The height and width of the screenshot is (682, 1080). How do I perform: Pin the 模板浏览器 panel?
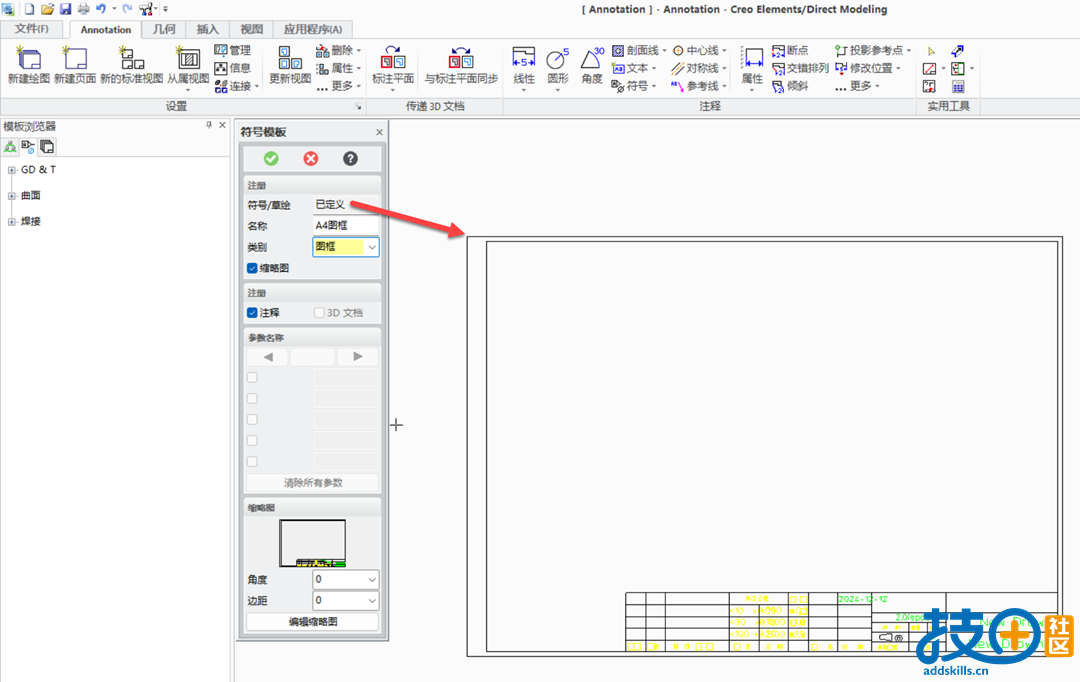tap(209, 125)
